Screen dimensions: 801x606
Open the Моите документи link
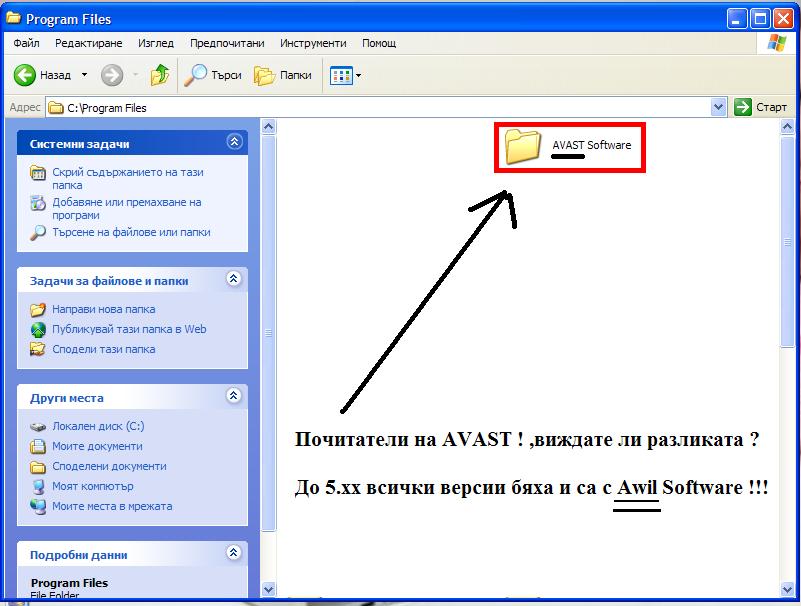(x=97, y=447)
